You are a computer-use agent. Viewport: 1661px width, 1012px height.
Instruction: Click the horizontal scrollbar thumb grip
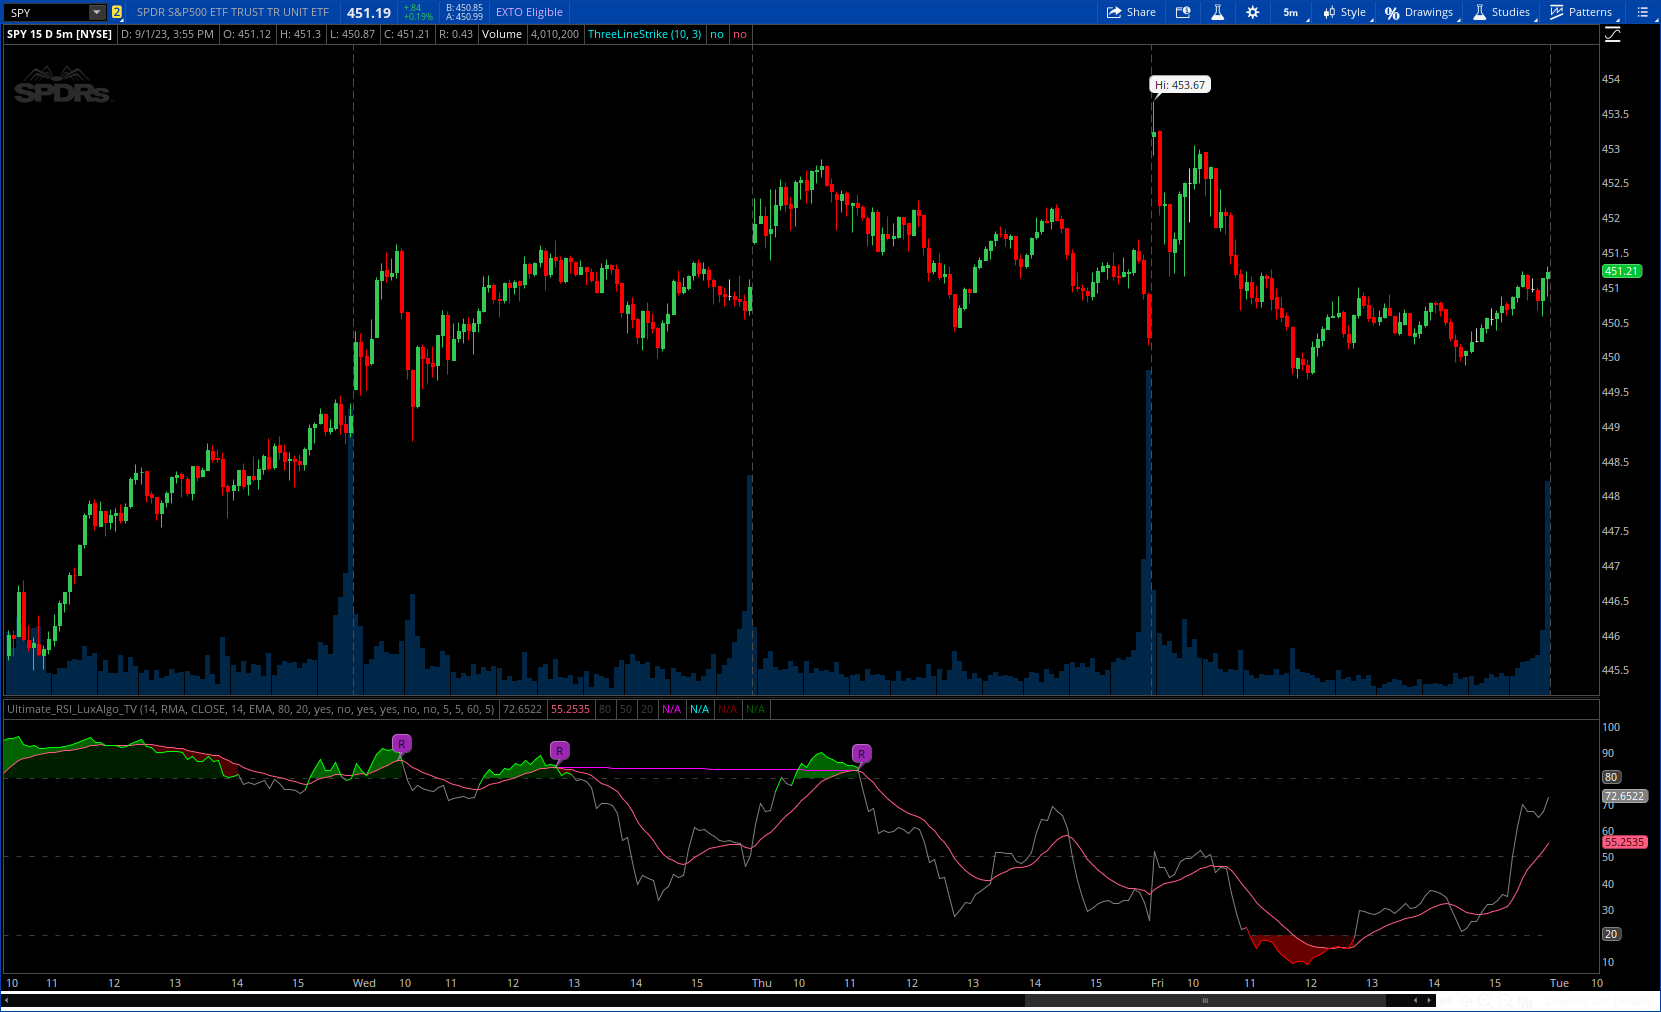(x=1205, y=1000)
